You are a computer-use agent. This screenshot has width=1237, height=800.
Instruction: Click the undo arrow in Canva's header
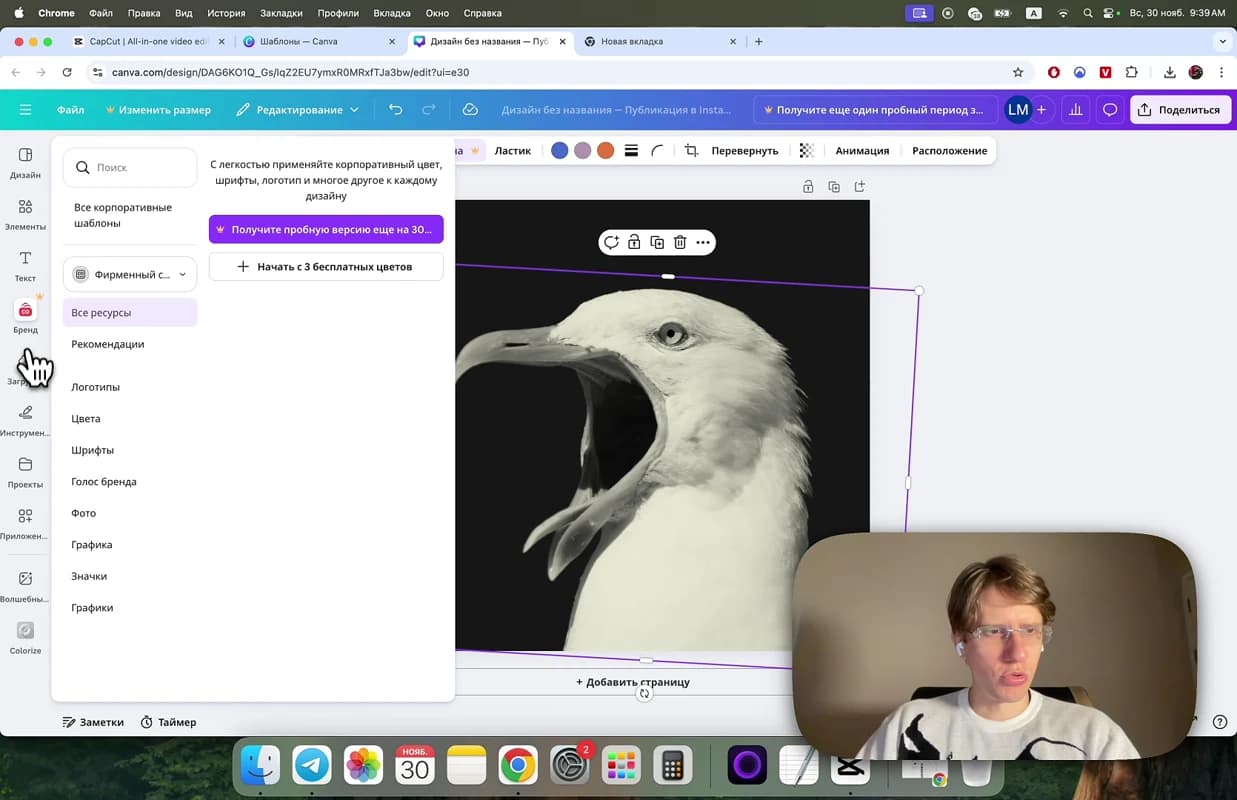pos(396,110)
